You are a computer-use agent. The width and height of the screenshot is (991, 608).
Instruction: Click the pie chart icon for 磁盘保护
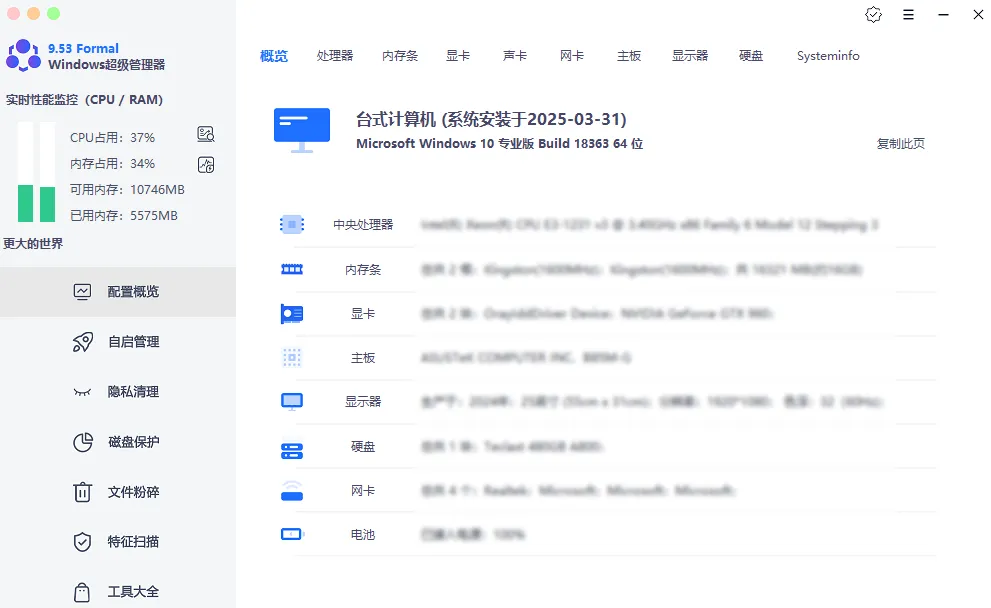click(82, 442)
